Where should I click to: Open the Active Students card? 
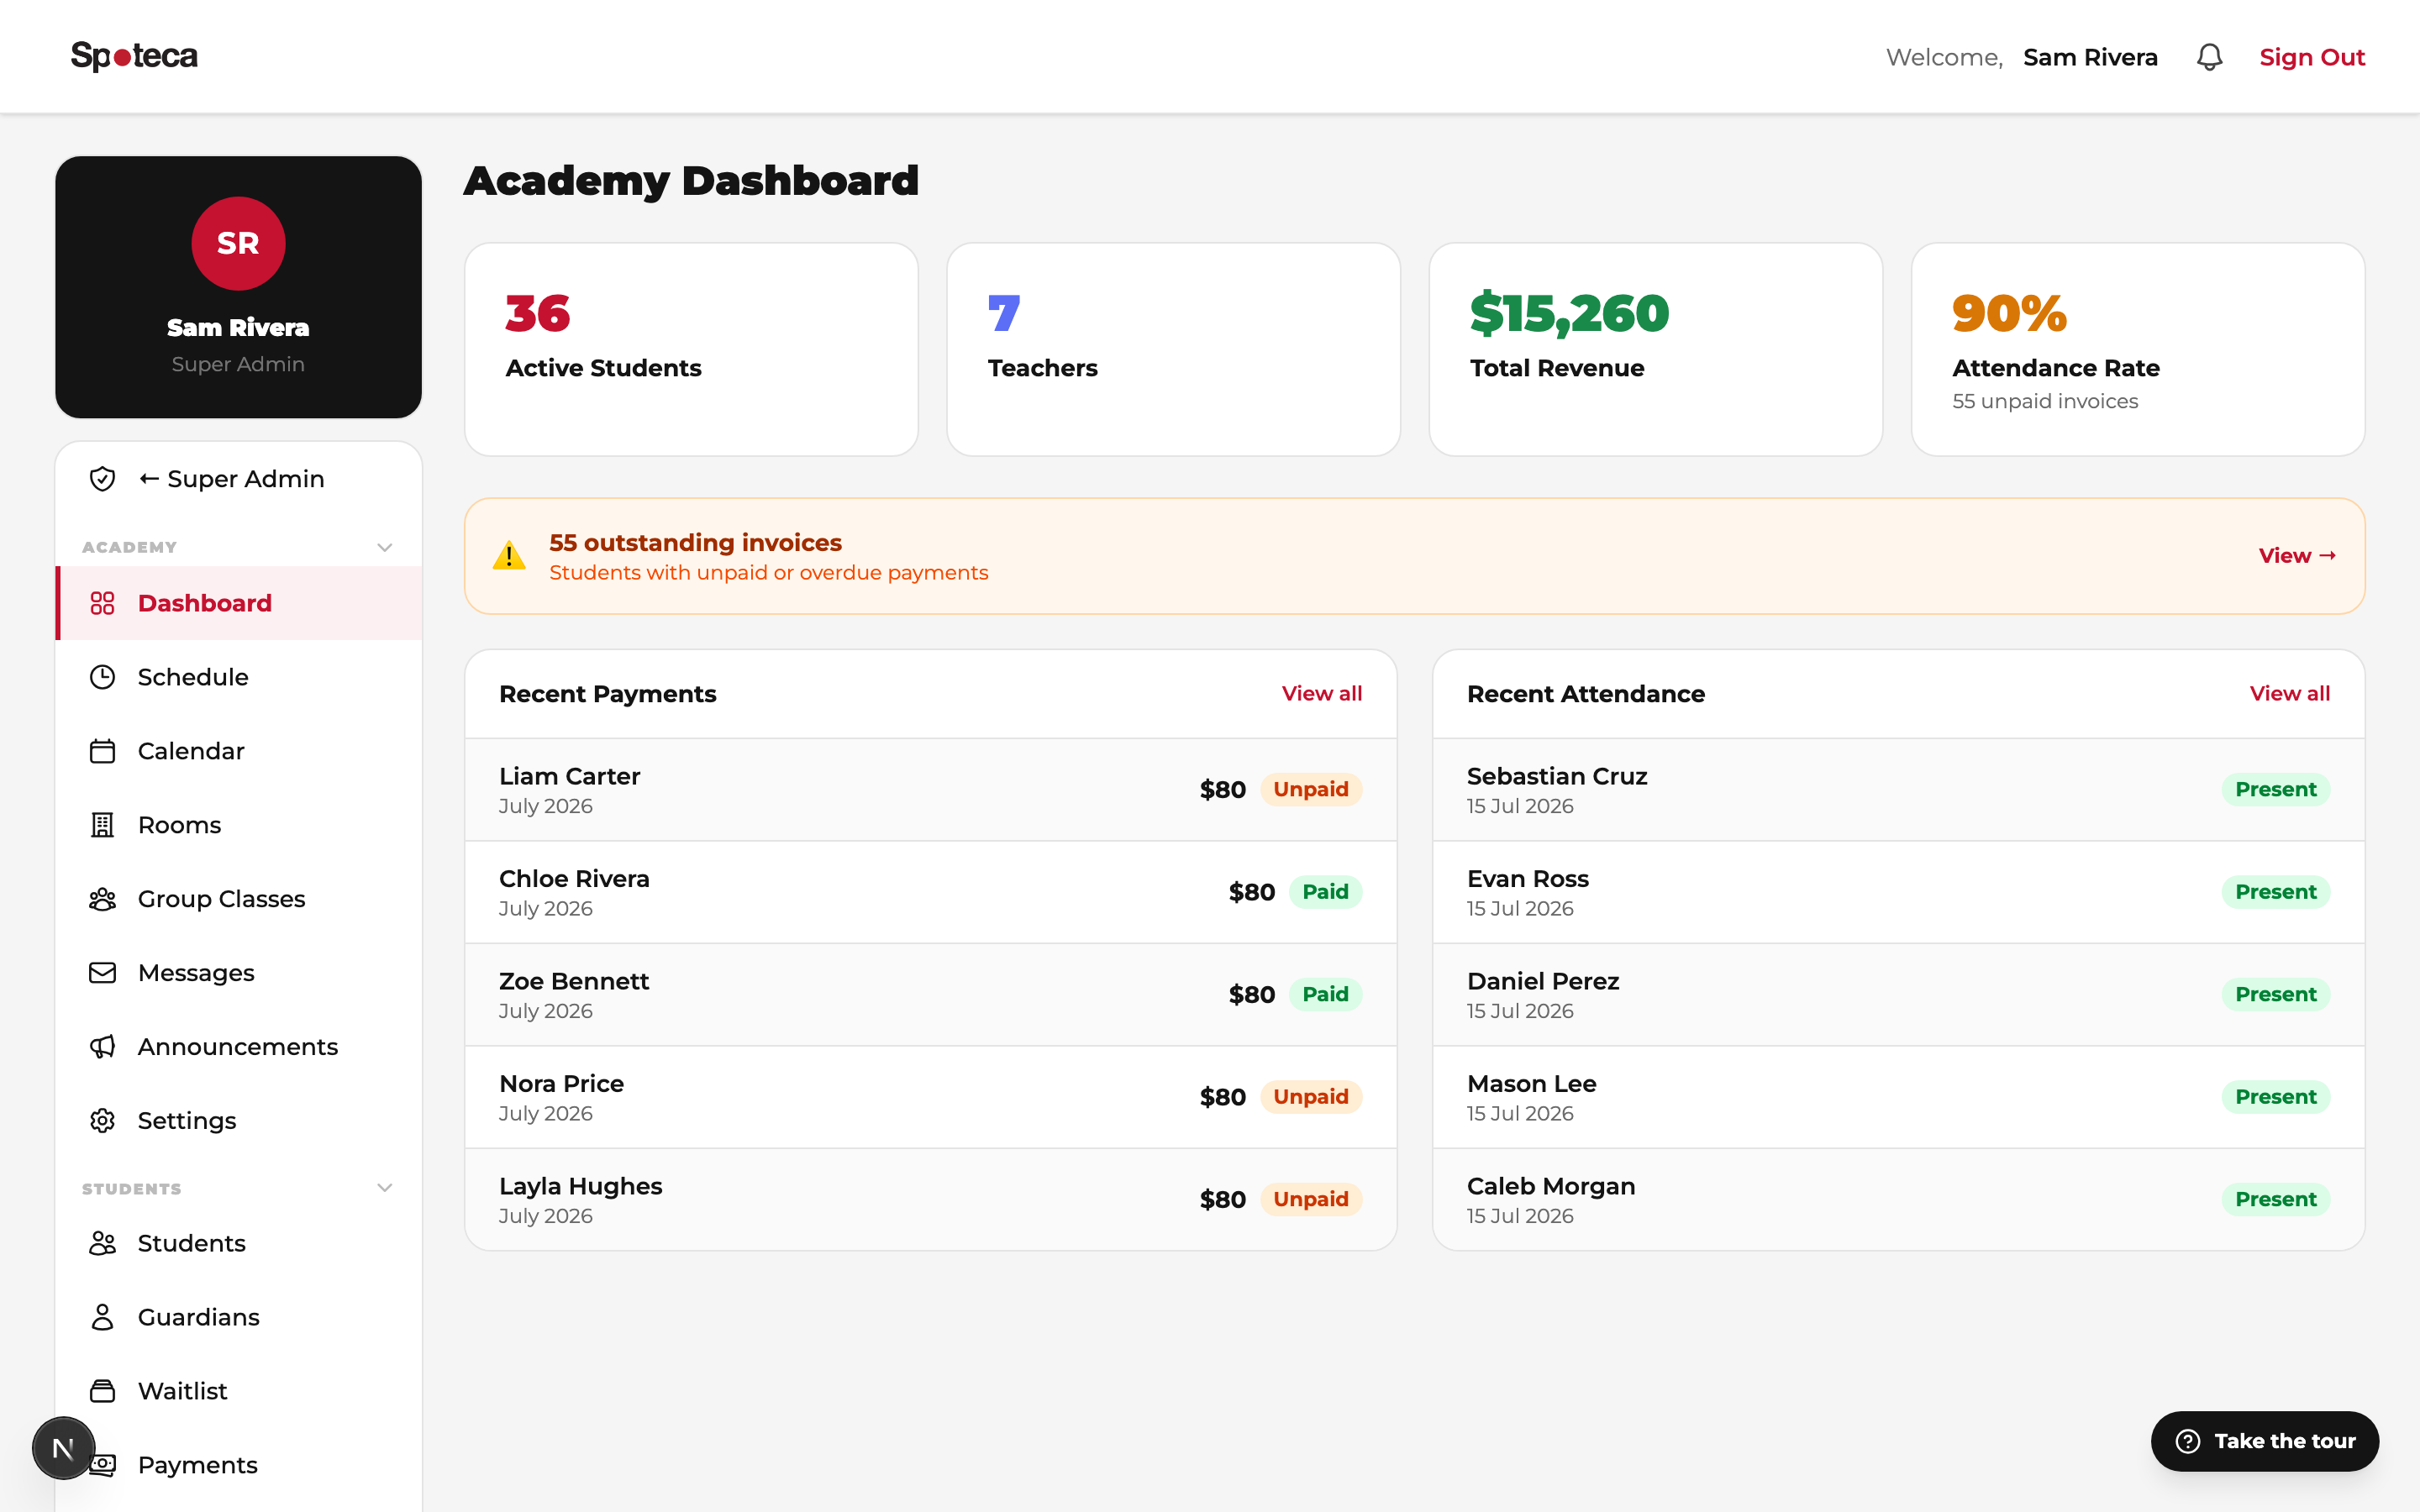pyautogui.click(x=691, y=349)
